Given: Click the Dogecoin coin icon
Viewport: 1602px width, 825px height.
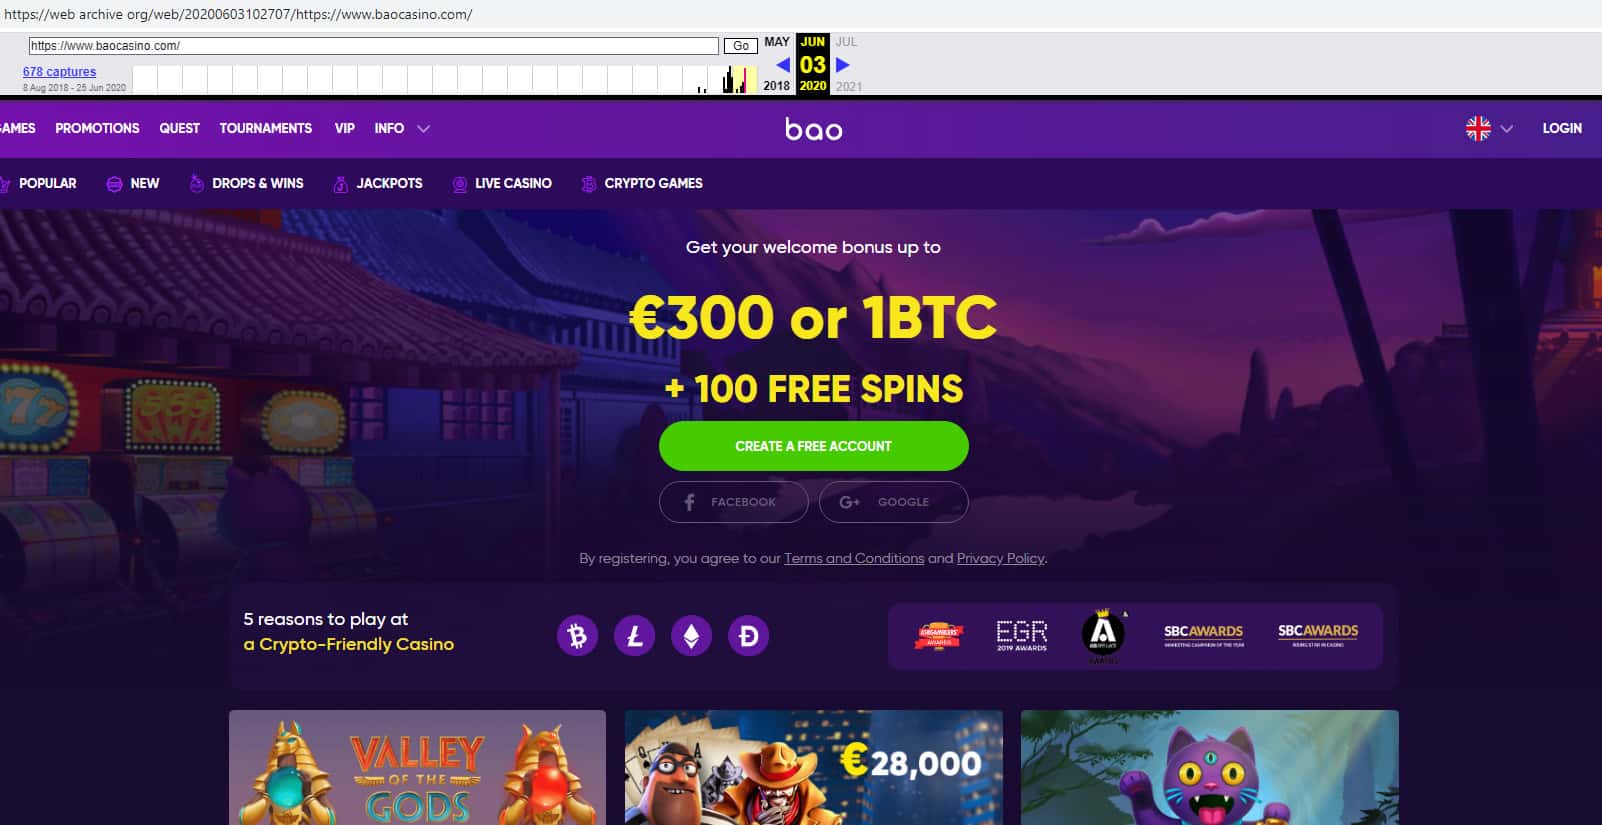Looking at the screenshot, I should point(748,636).
